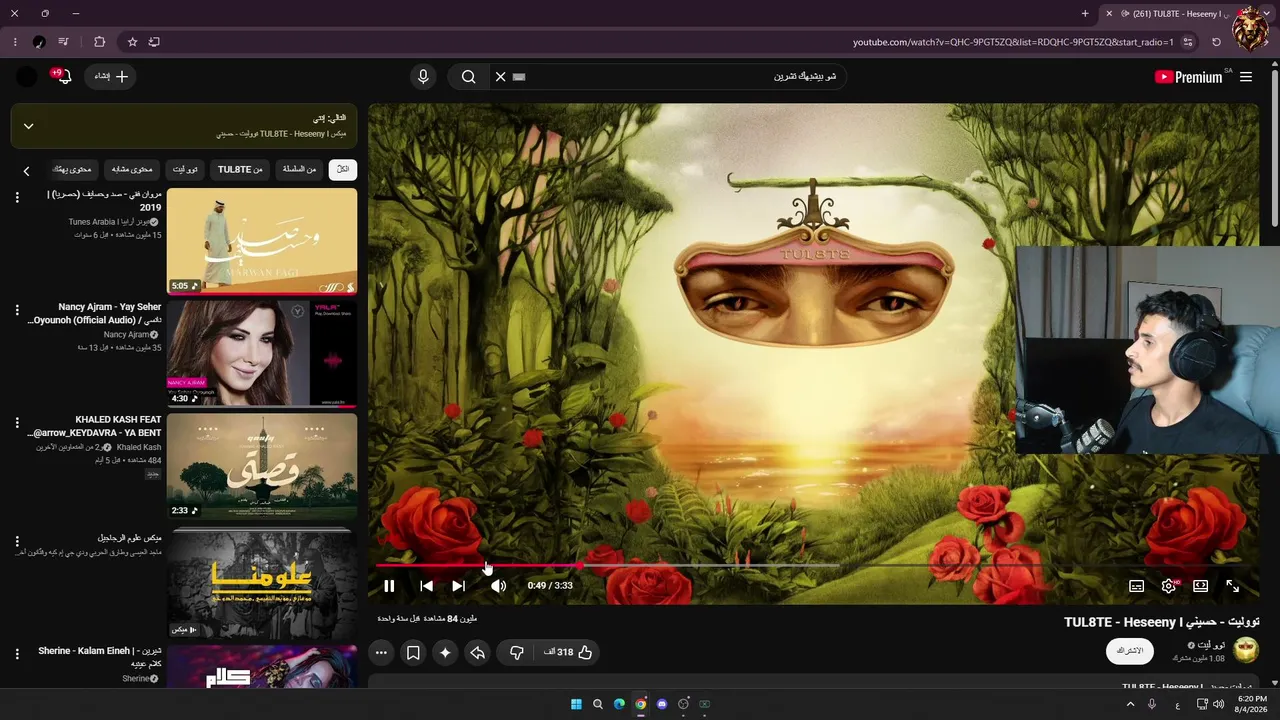Screen dimensions: 1280x720
Task: Open the browser three-dot menu
Action: (15, 42)
